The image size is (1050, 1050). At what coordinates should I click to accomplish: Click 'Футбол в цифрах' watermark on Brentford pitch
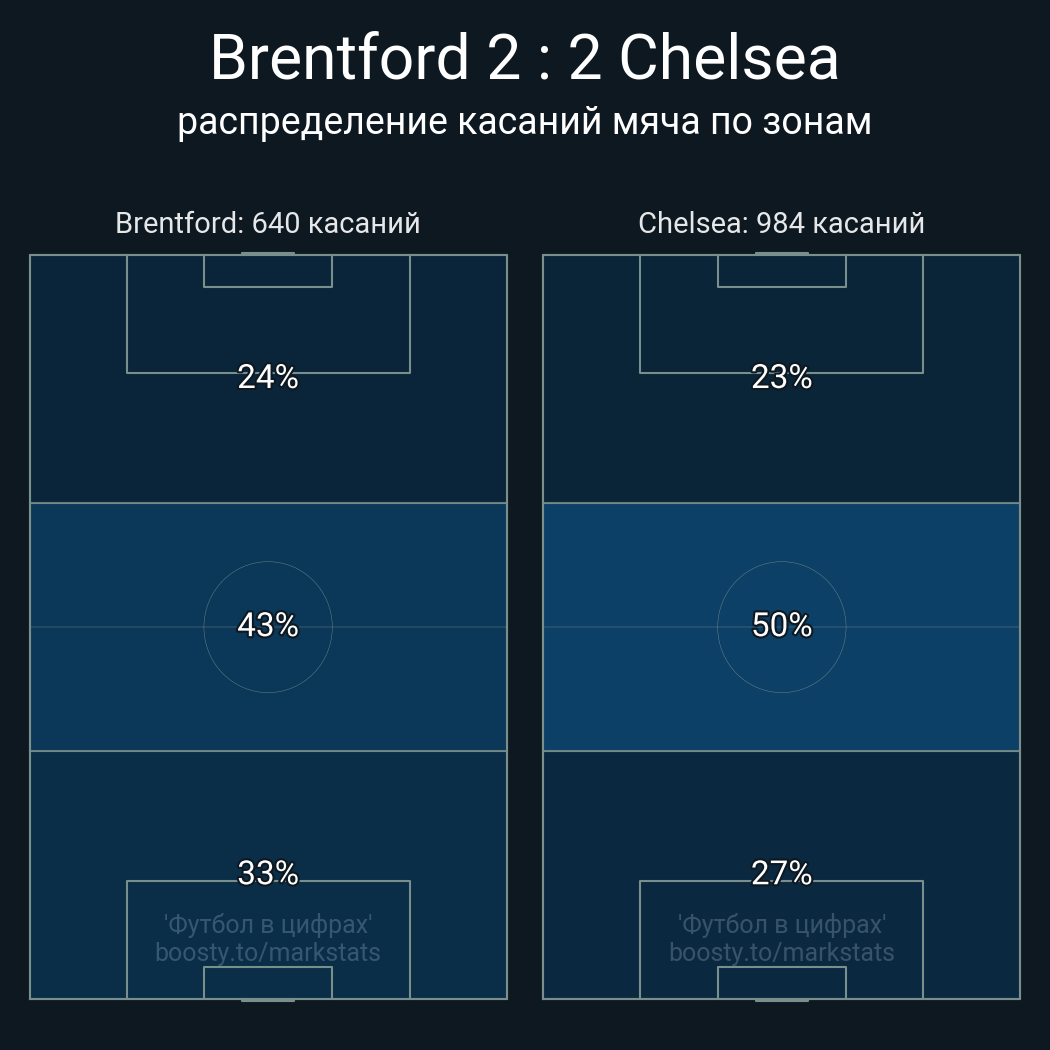click(268, 924)
